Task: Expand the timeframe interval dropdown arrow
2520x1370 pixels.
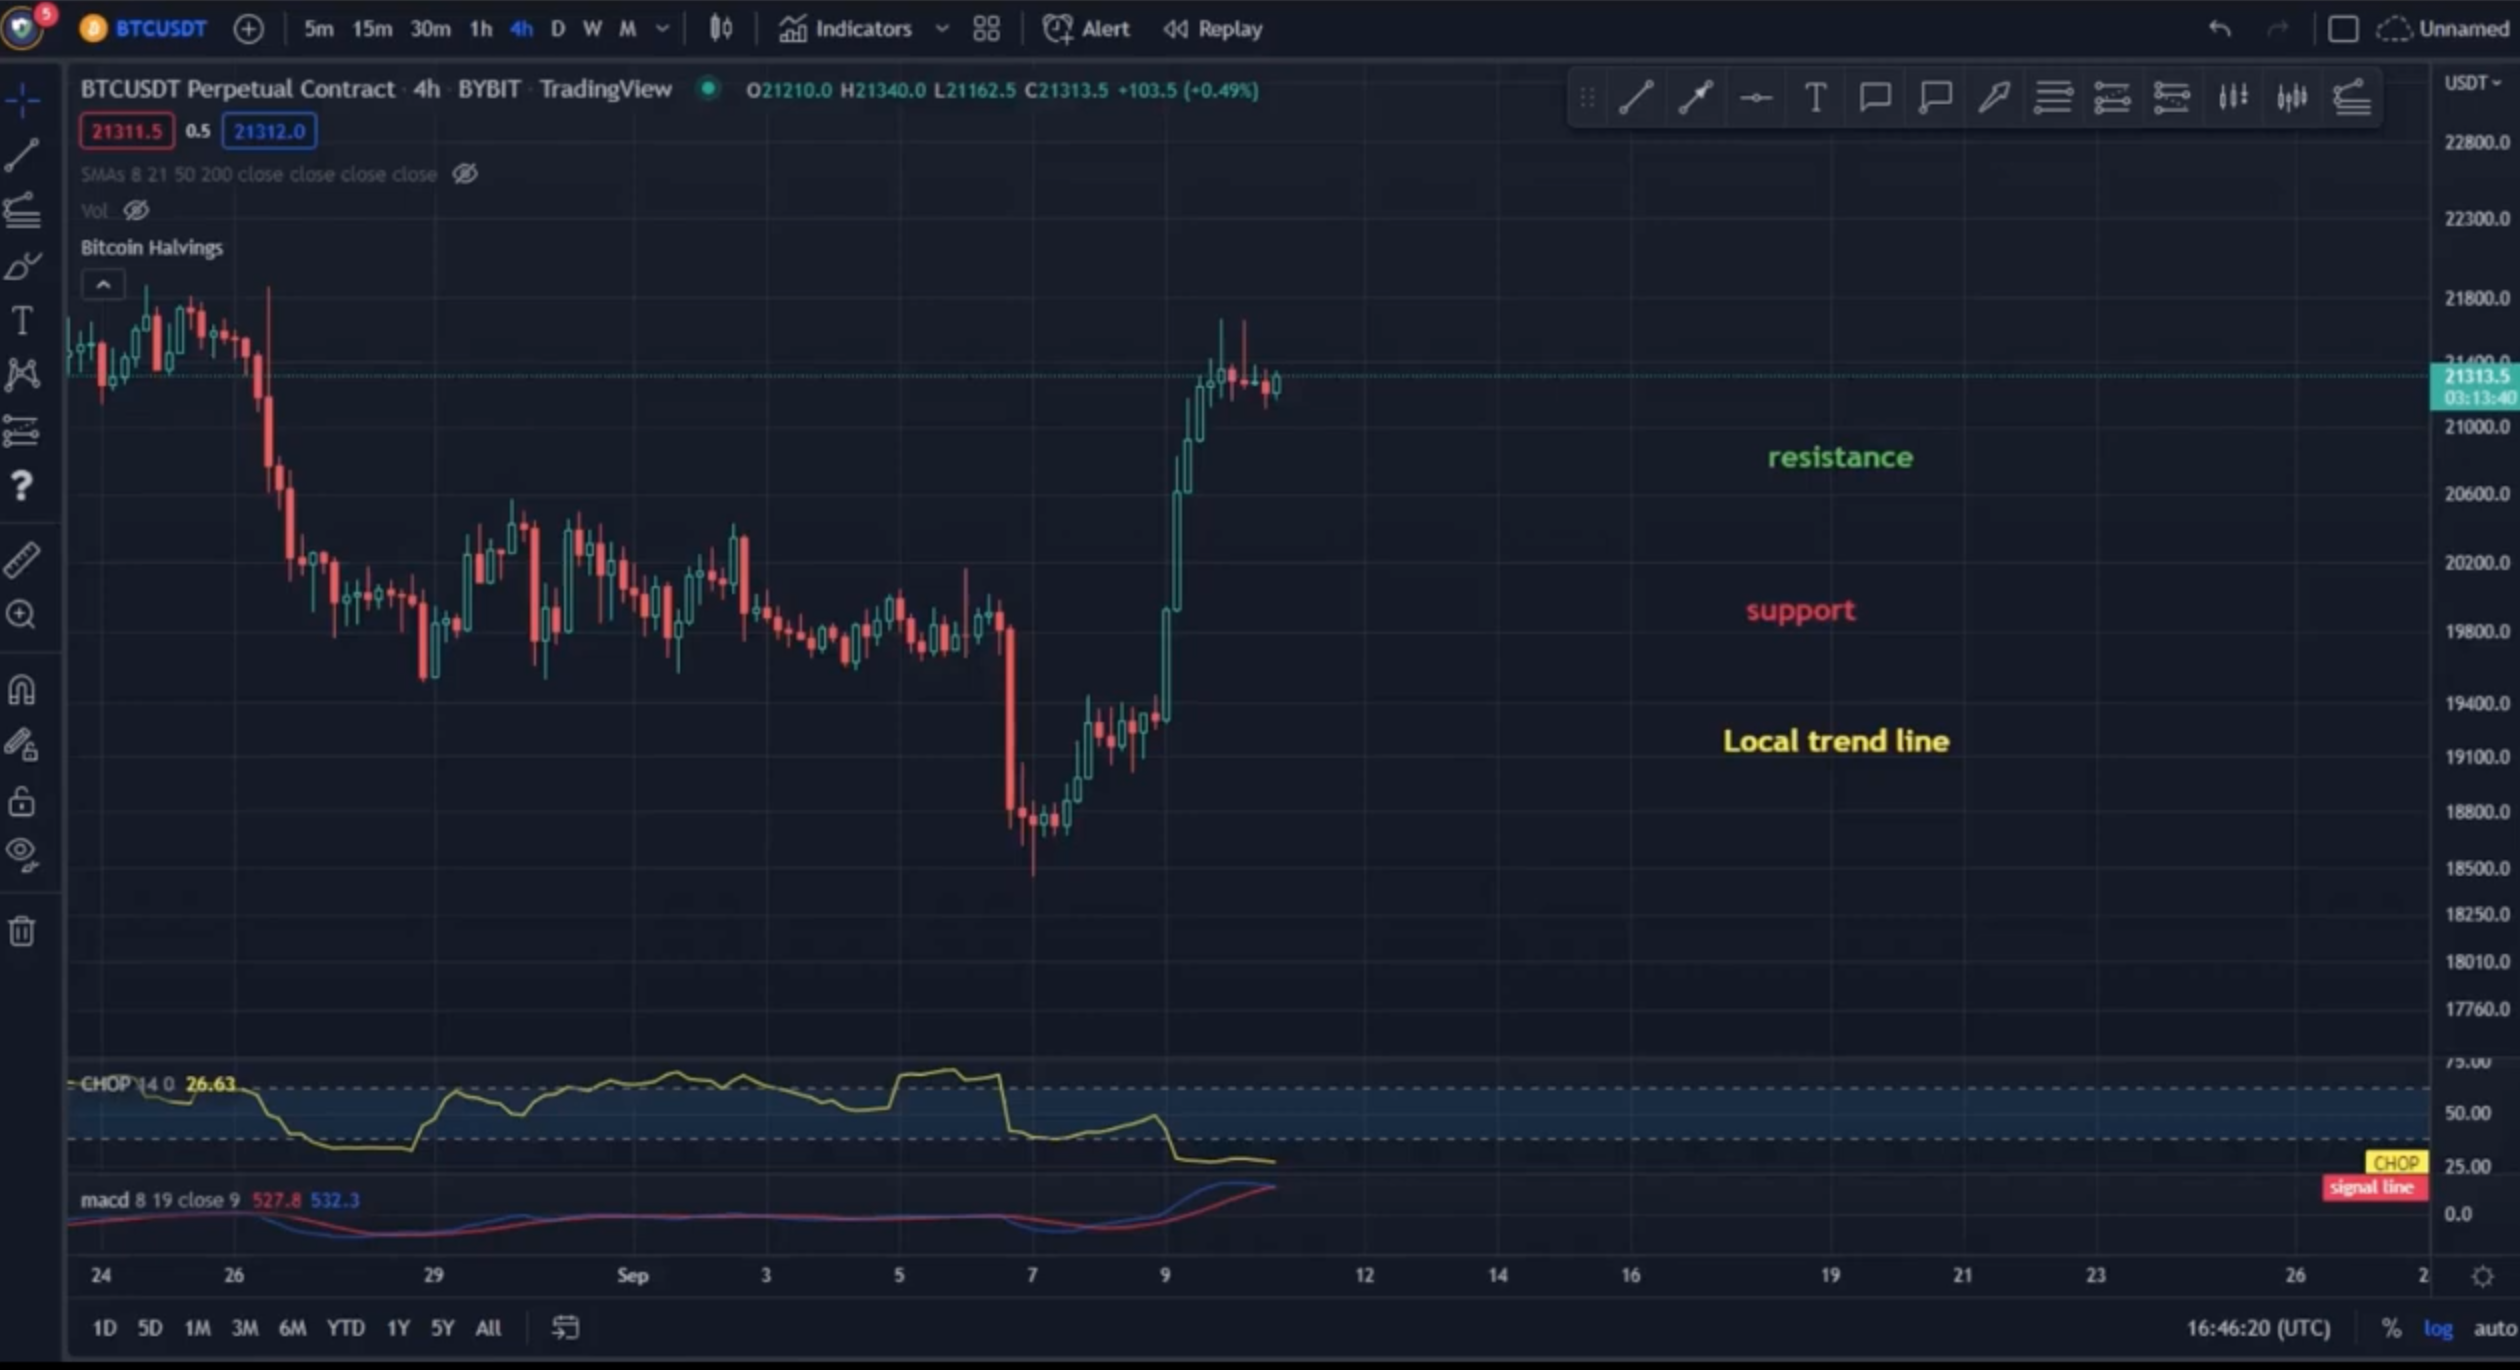Action: pos(662,29)
